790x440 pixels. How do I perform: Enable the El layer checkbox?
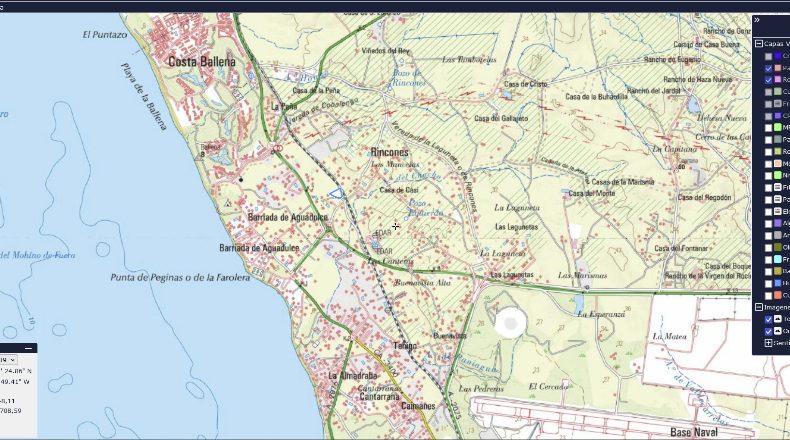(768, 212)
